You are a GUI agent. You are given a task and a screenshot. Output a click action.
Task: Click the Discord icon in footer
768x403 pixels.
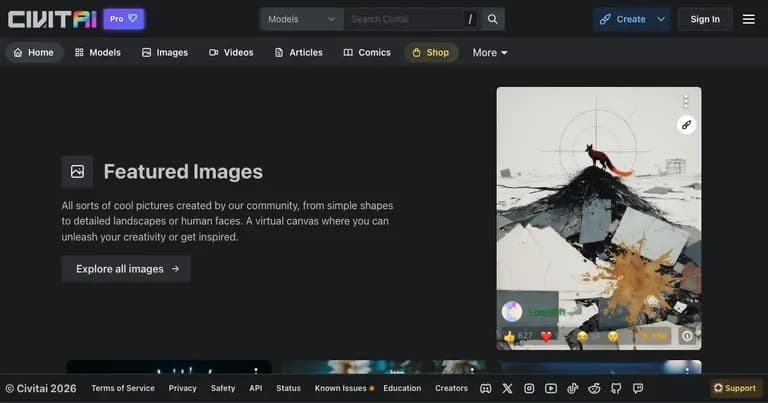pyautogui.click(x=485, y=388)
